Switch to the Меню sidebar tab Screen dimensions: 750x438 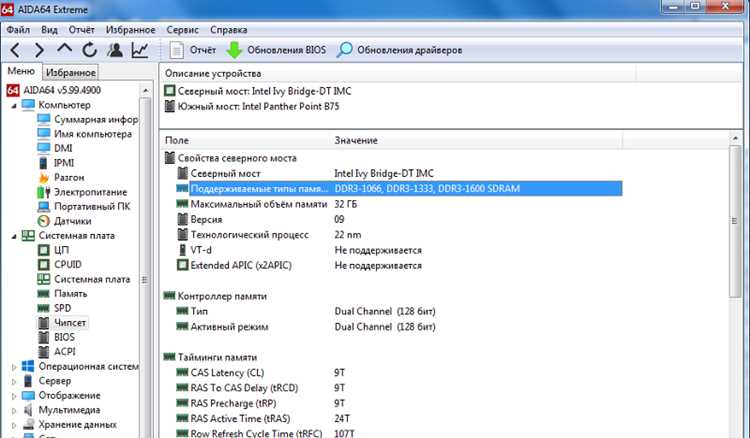click(x=21, y=71)
